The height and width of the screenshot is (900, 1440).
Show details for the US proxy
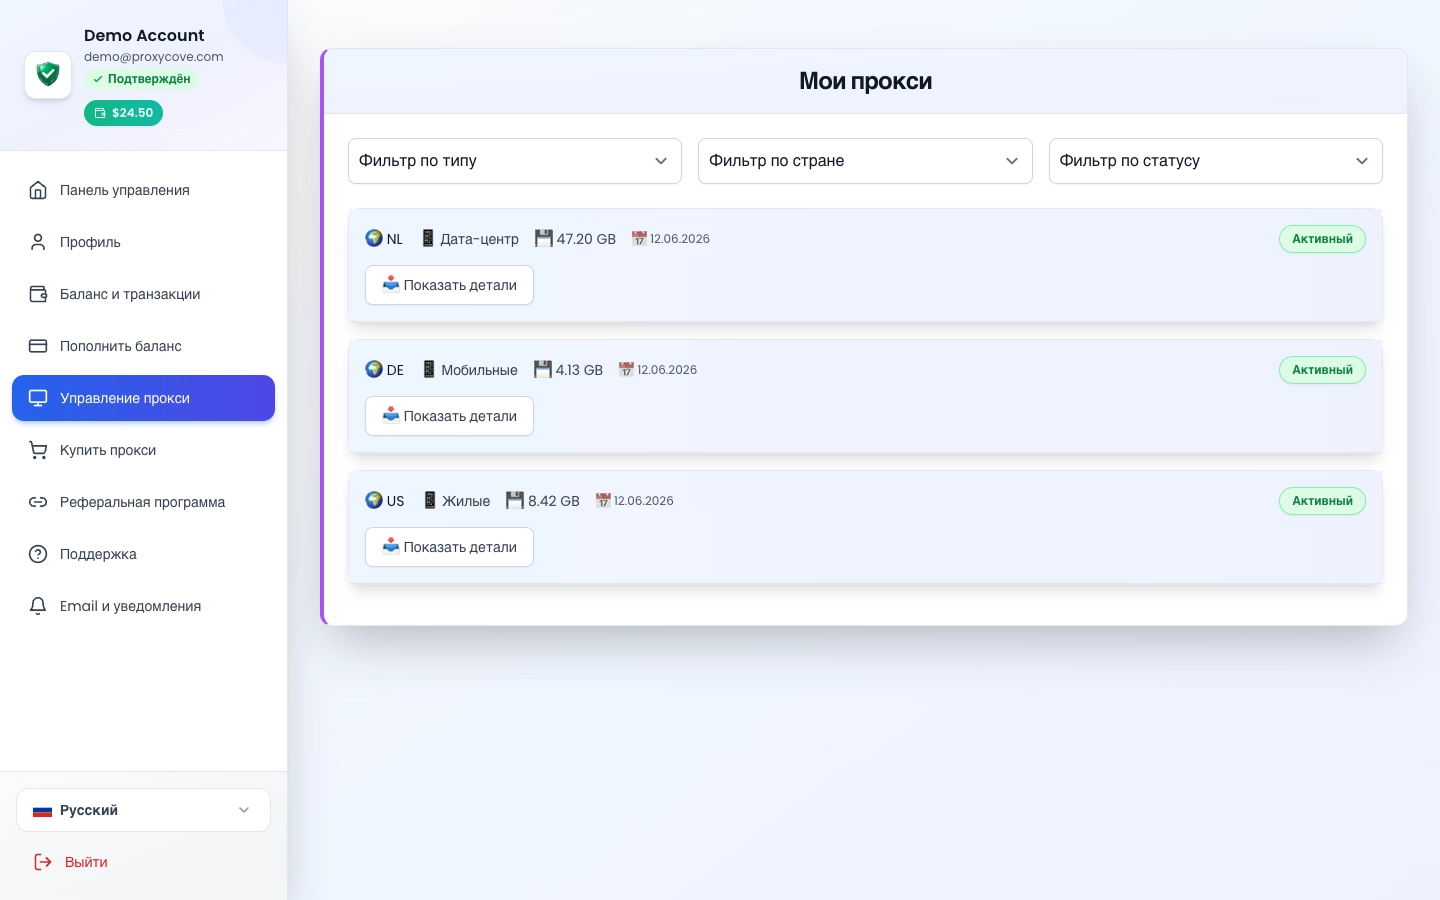click(449, 547)
